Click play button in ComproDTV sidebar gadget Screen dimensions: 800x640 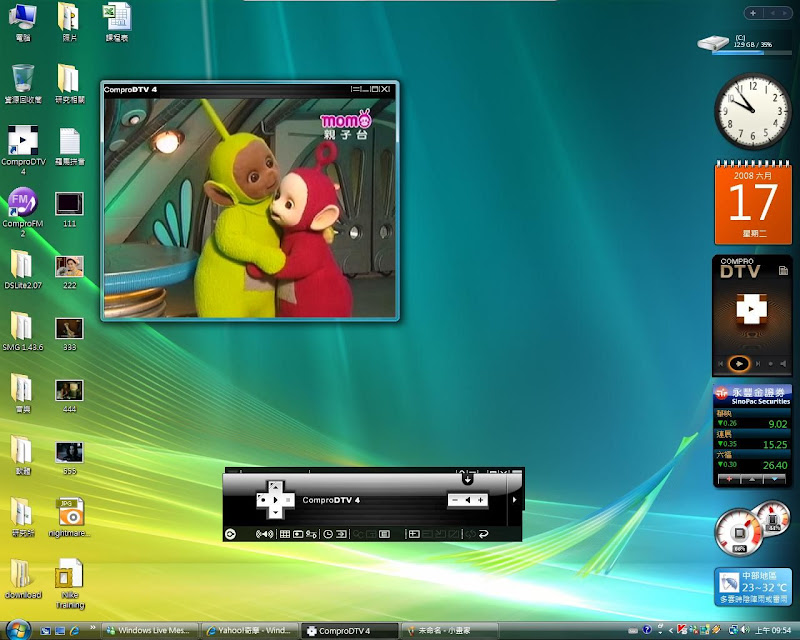point(739,363)
